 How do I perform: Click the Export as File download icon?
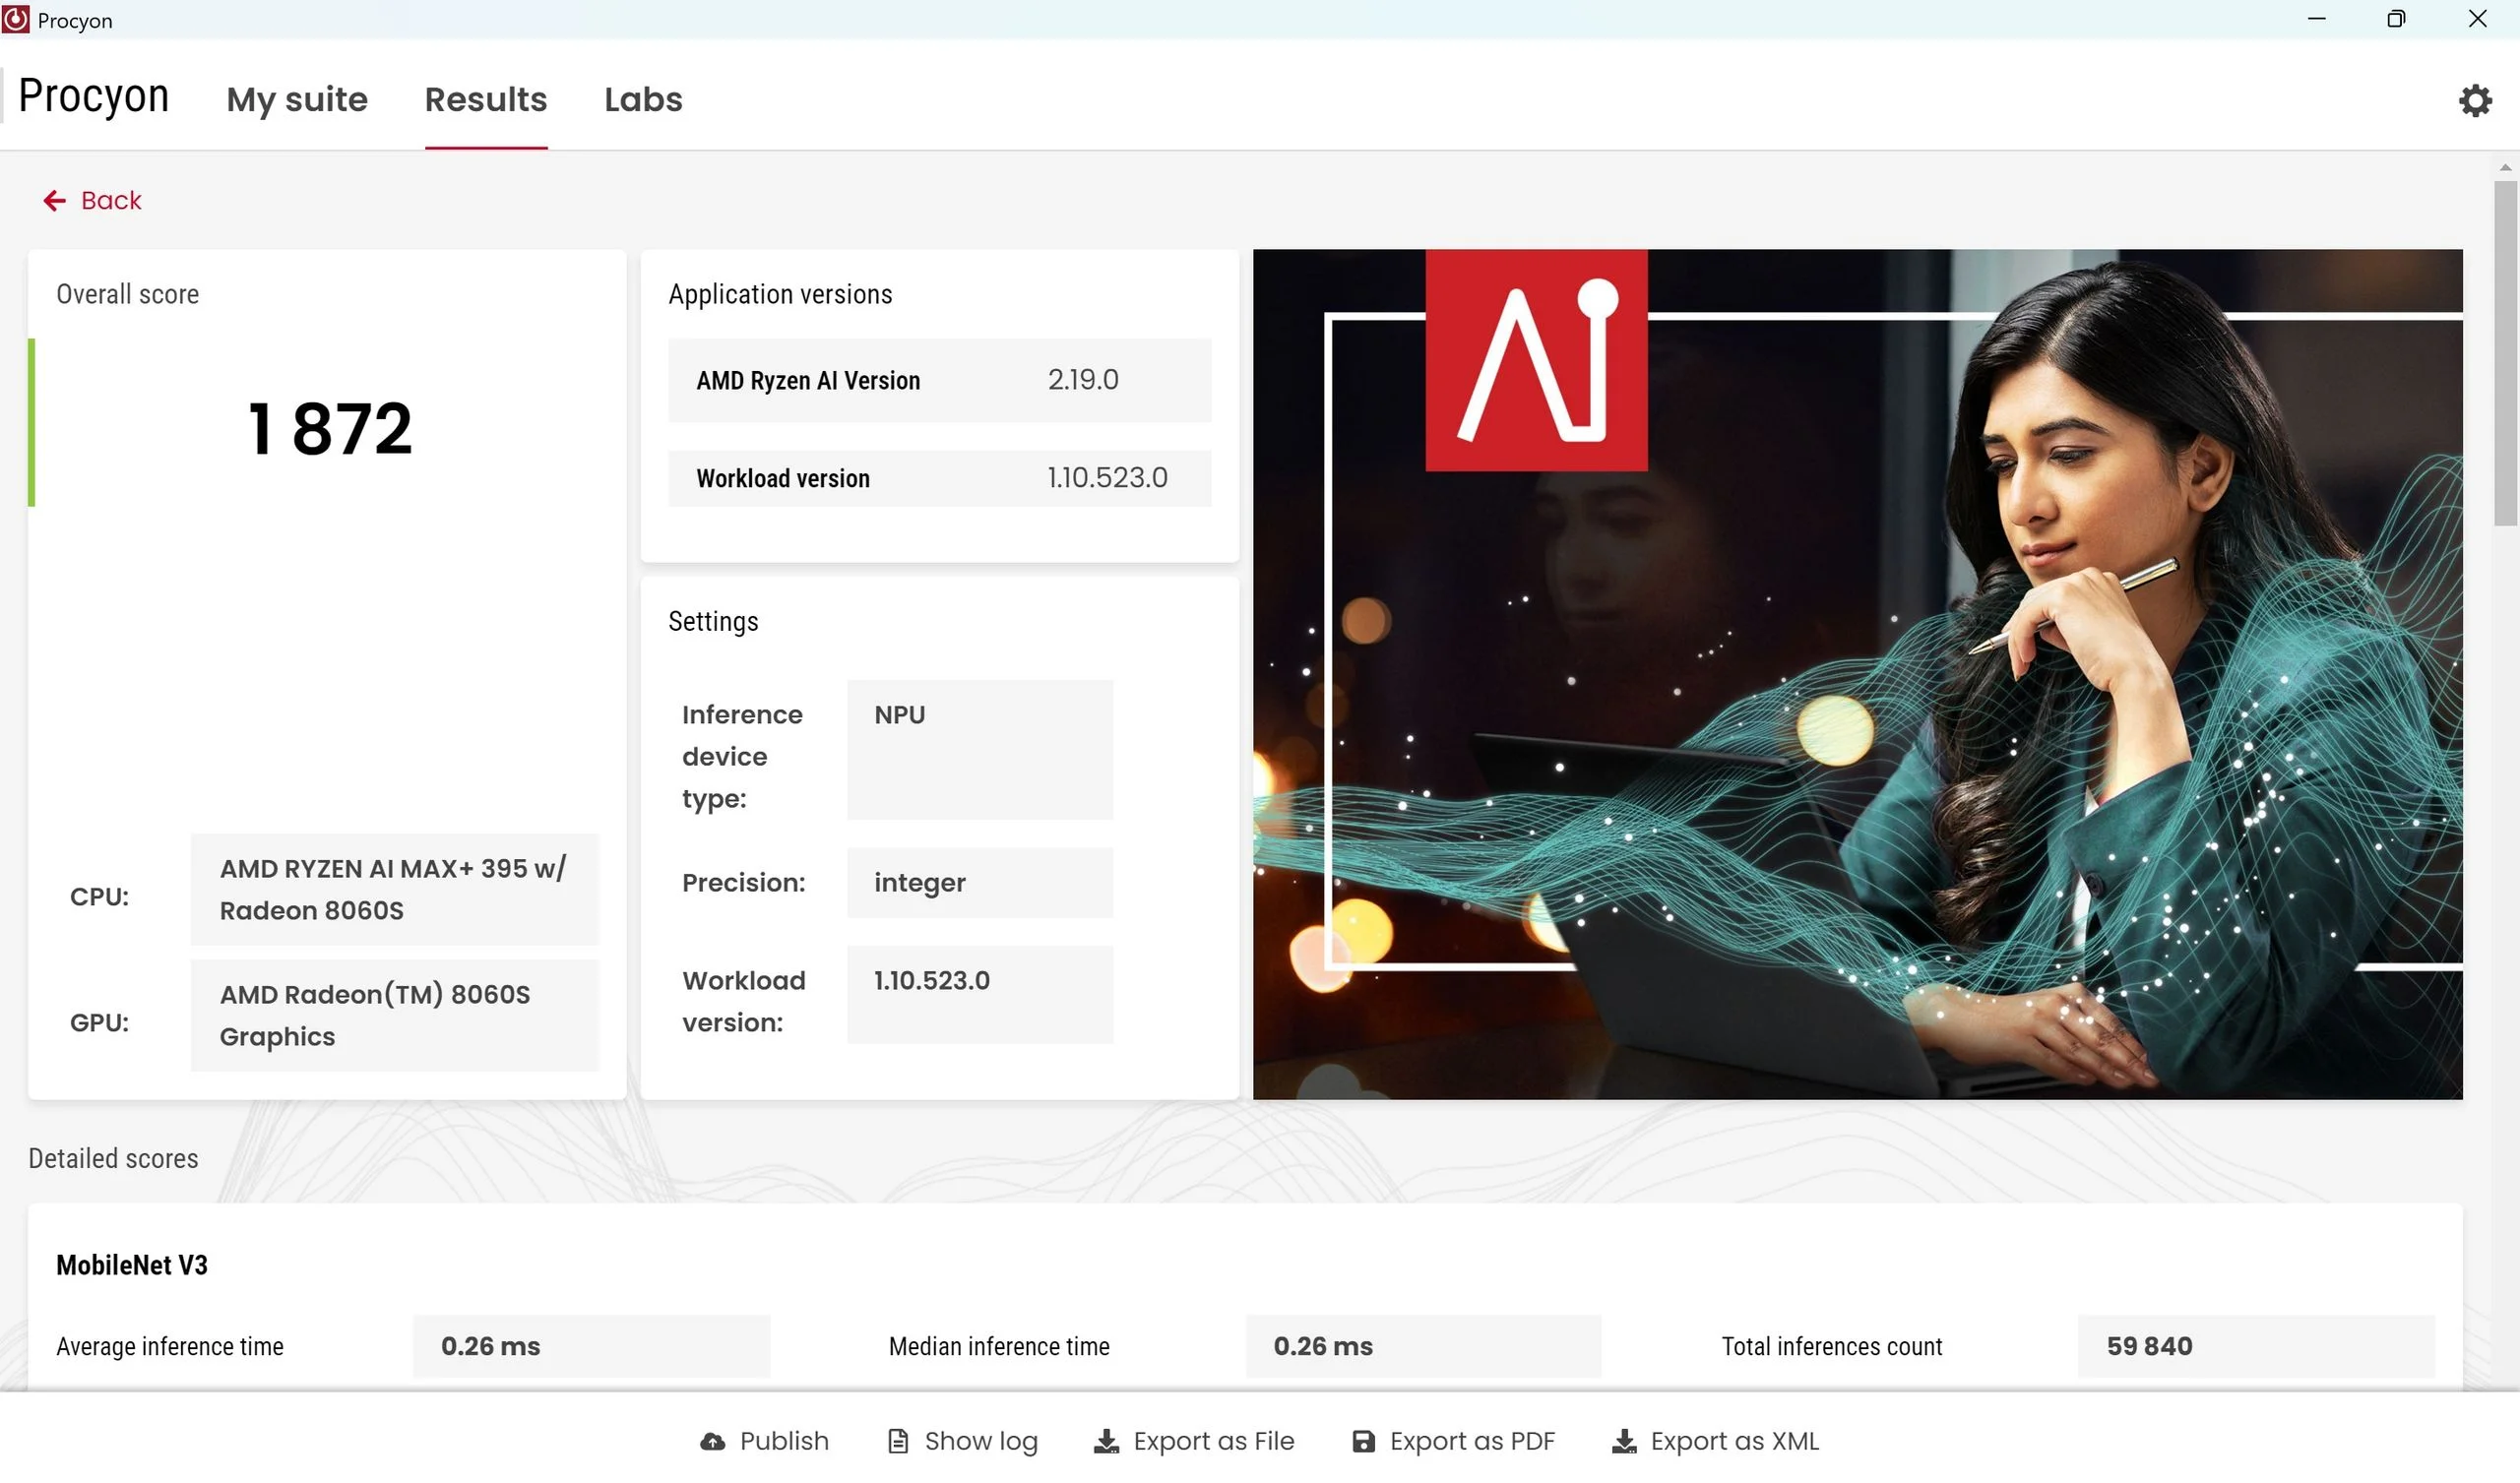(x=1106, y=1441)
